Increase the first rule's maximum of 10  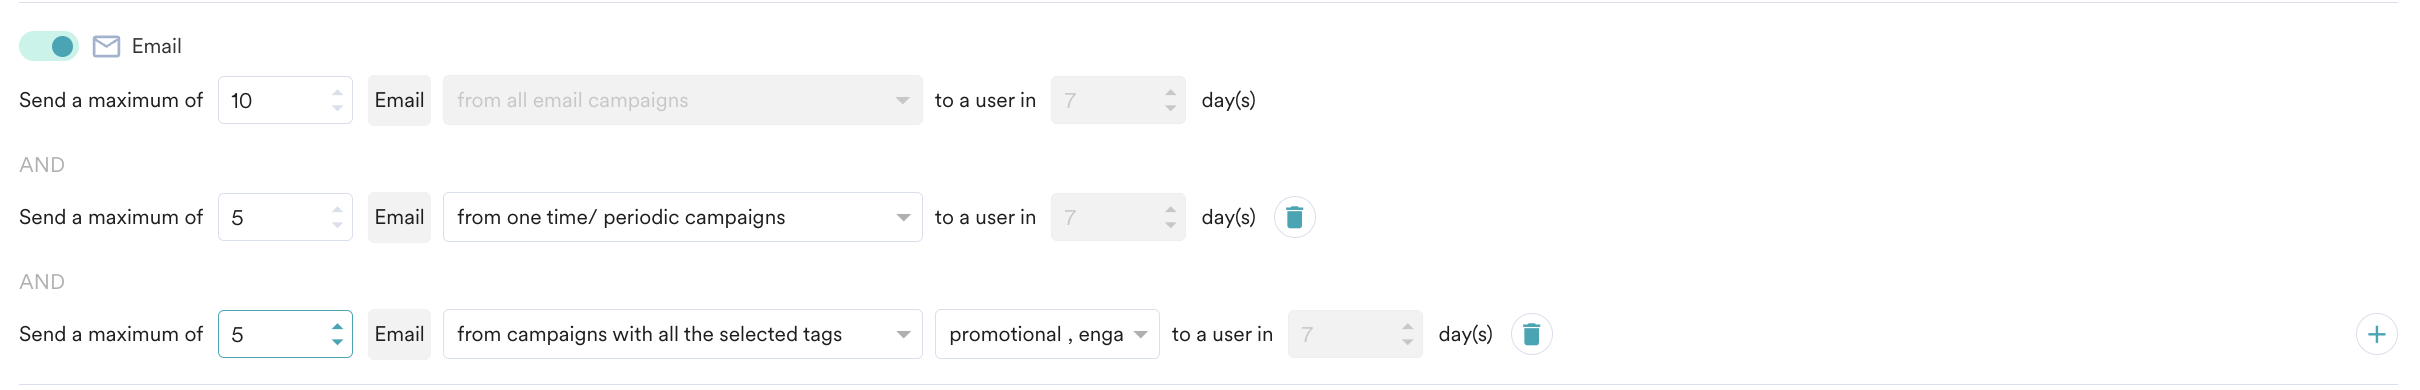(337, 93)
